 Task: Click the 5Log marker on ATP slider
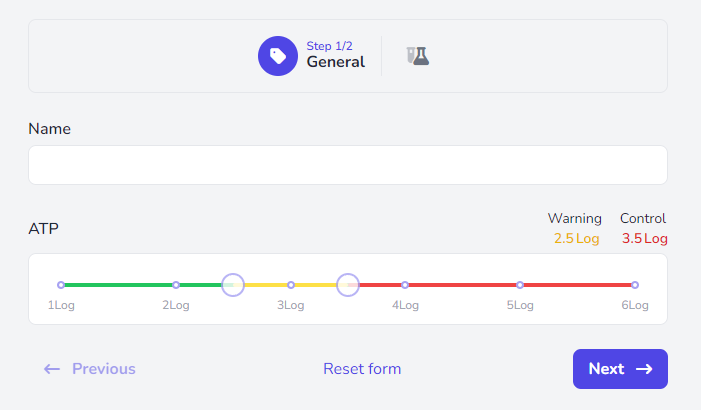(520, 285)
